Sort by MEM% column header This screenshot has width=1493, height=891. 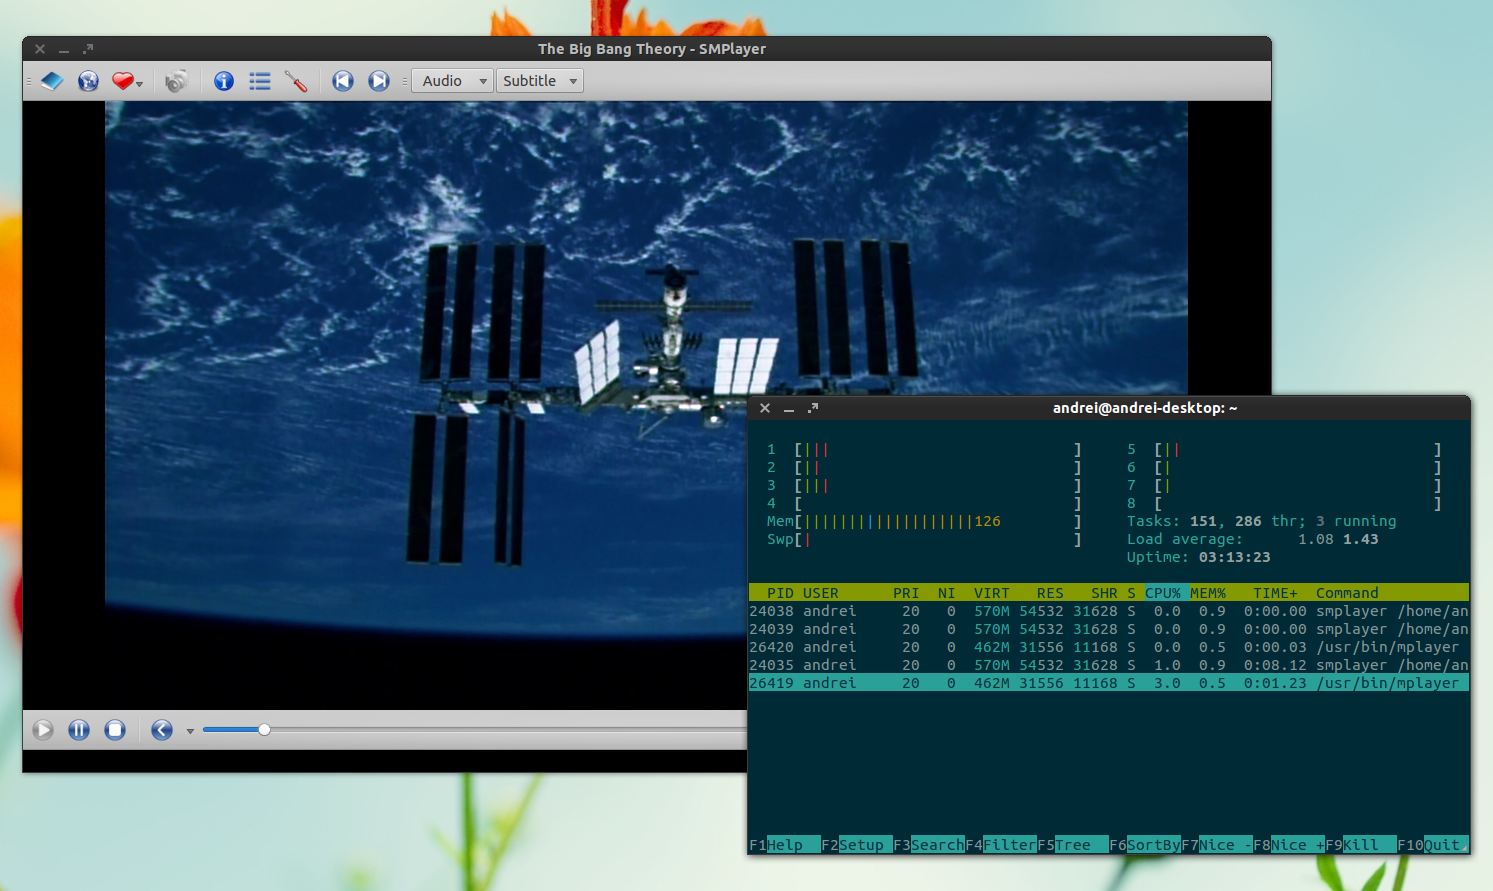pos(1208,593)
